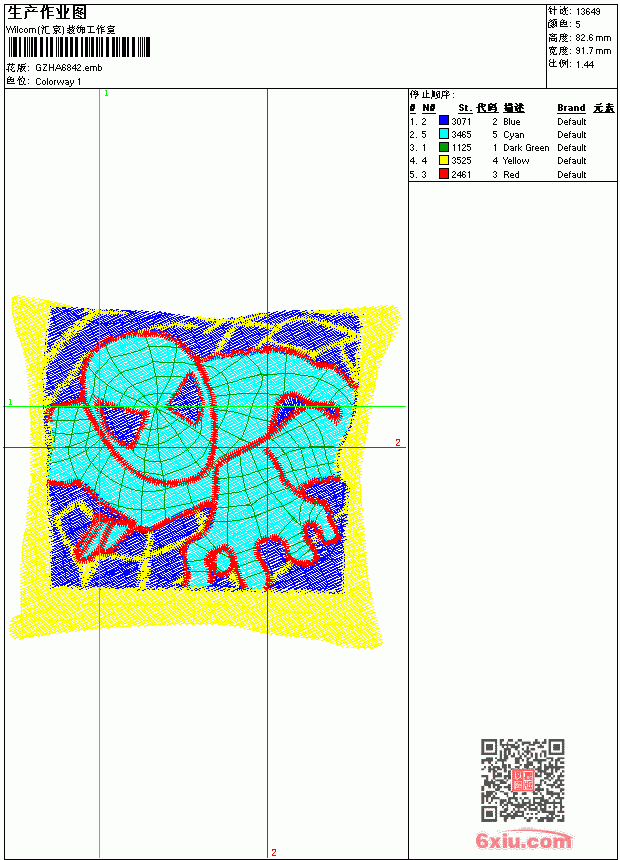Select stitch count 3465 in Cyan row

[x=461, y=134]
